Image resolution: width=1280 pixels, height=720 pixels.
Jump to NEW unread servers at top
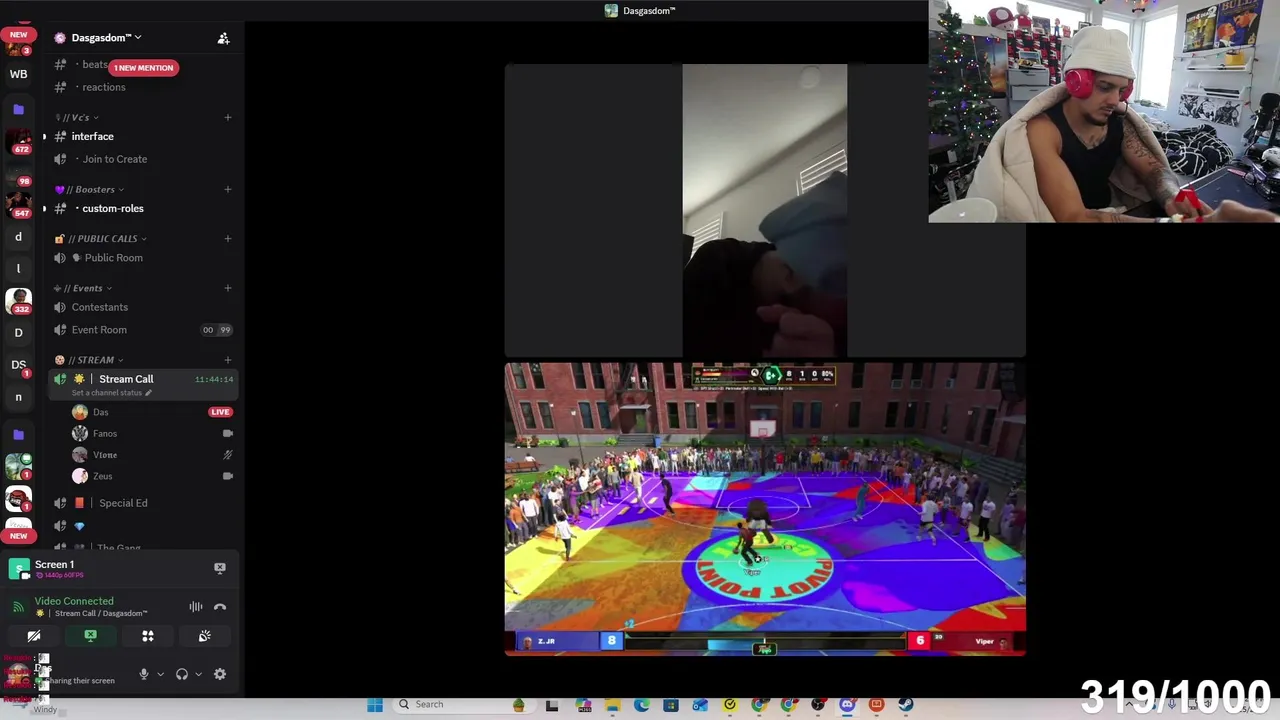18,35
